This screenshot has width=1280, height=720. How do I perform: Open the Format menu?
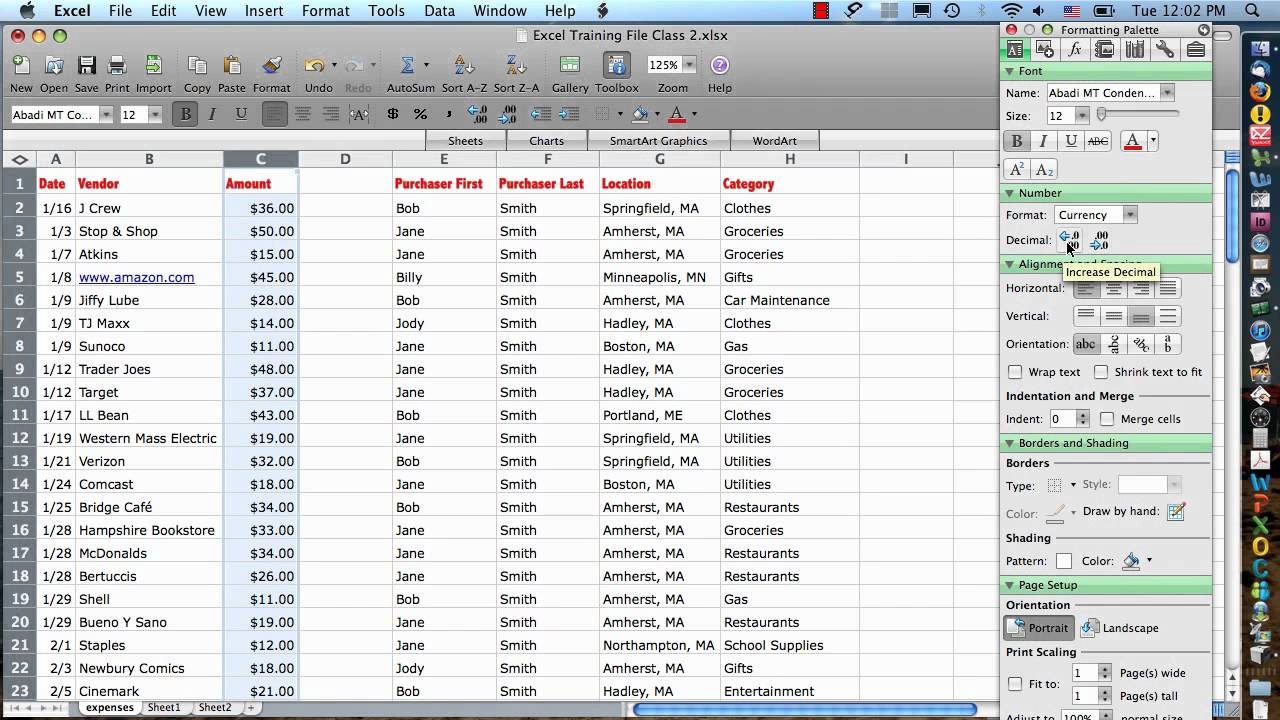tap(325, 11)
